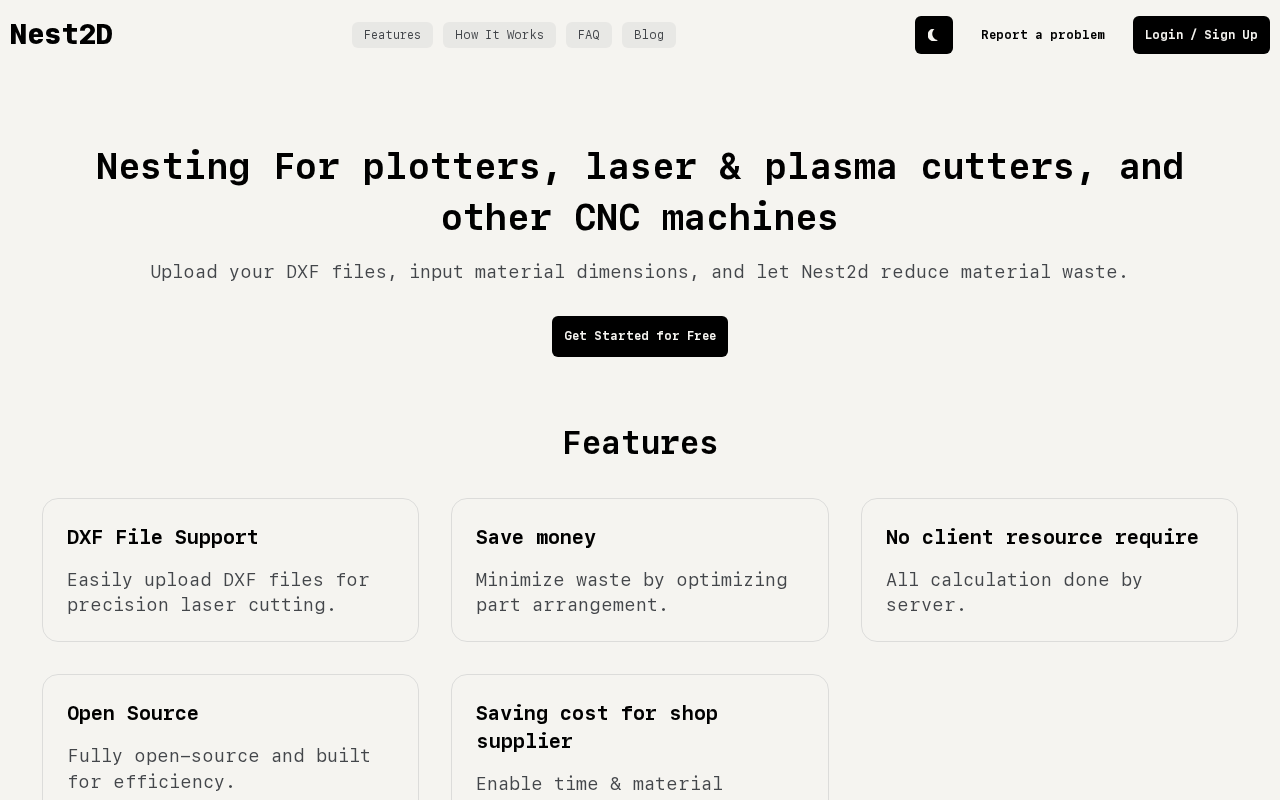Click Get Started for Free
Image resolution: width=1280 pixels, height=800 pixels.
click(x=640, y=336)
